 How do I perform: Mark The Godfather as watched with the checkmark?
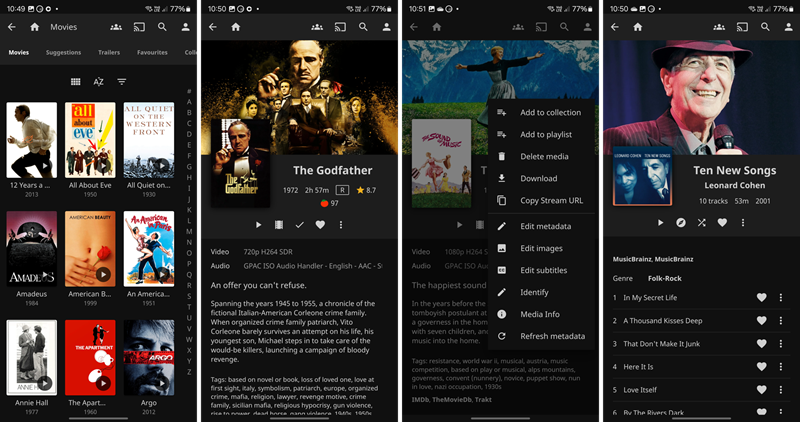coord(299,225)
